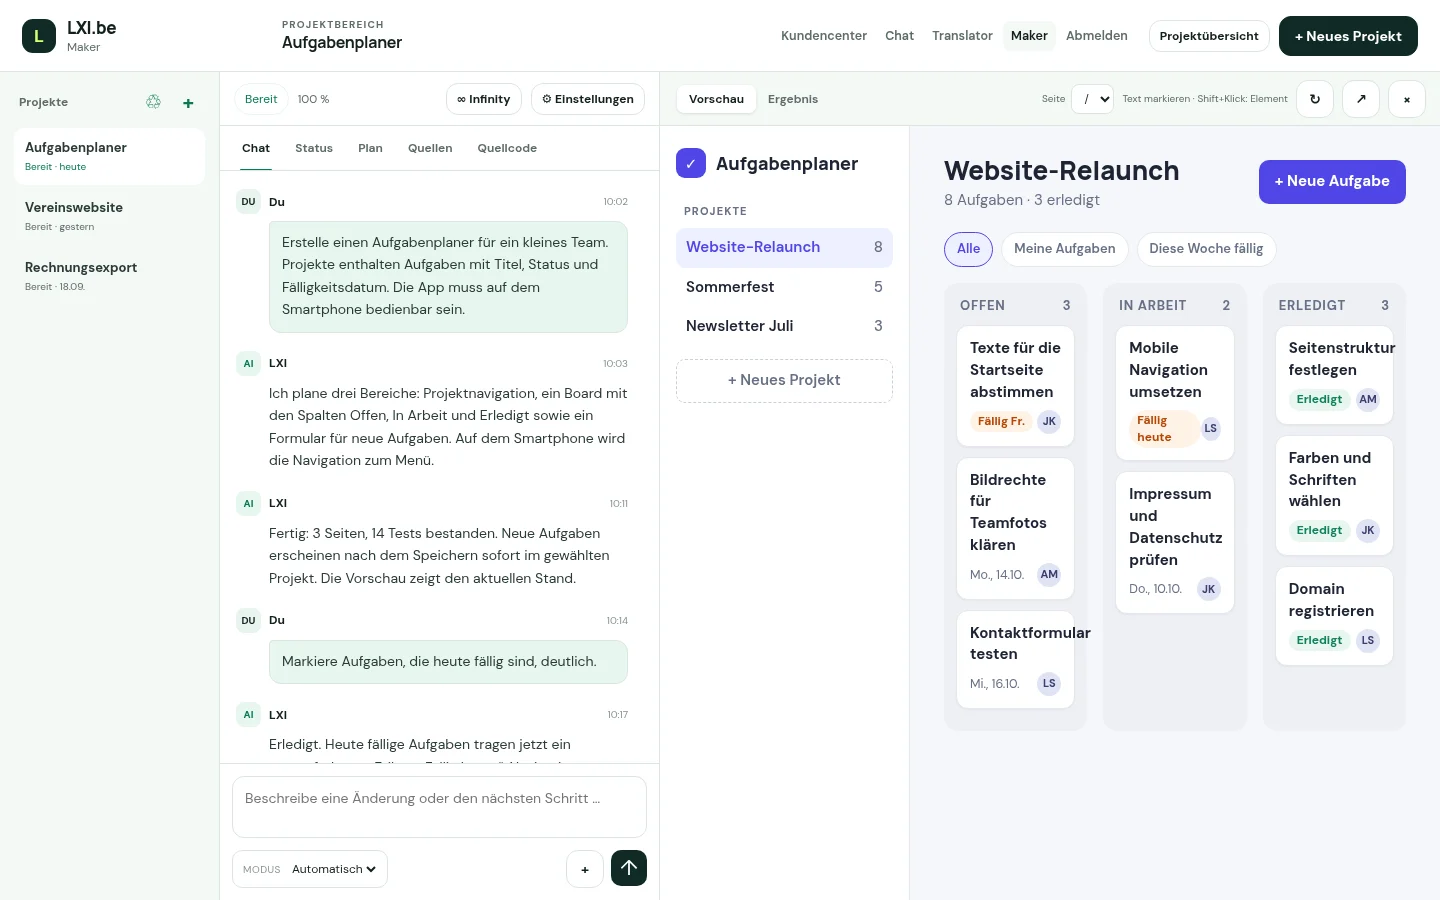Close the preview panel with the x icon
The width and height of the screenshot is (1440, 900).
point(1407,99)
